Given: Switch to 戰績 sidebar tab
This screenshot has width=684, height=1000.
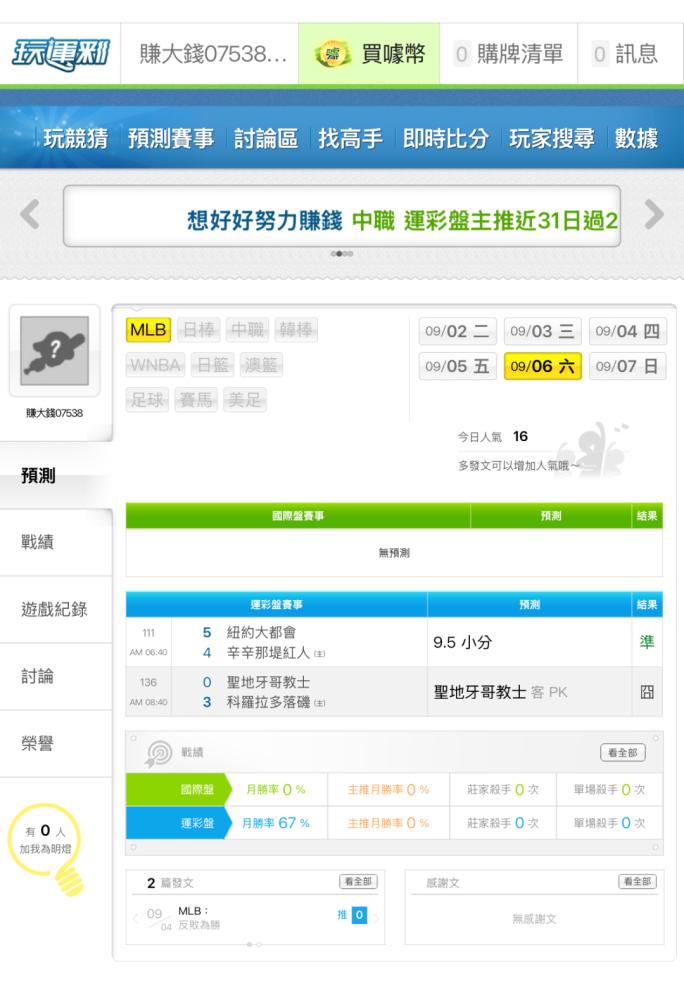Looking at the screenshot, I should click(56, 542).
